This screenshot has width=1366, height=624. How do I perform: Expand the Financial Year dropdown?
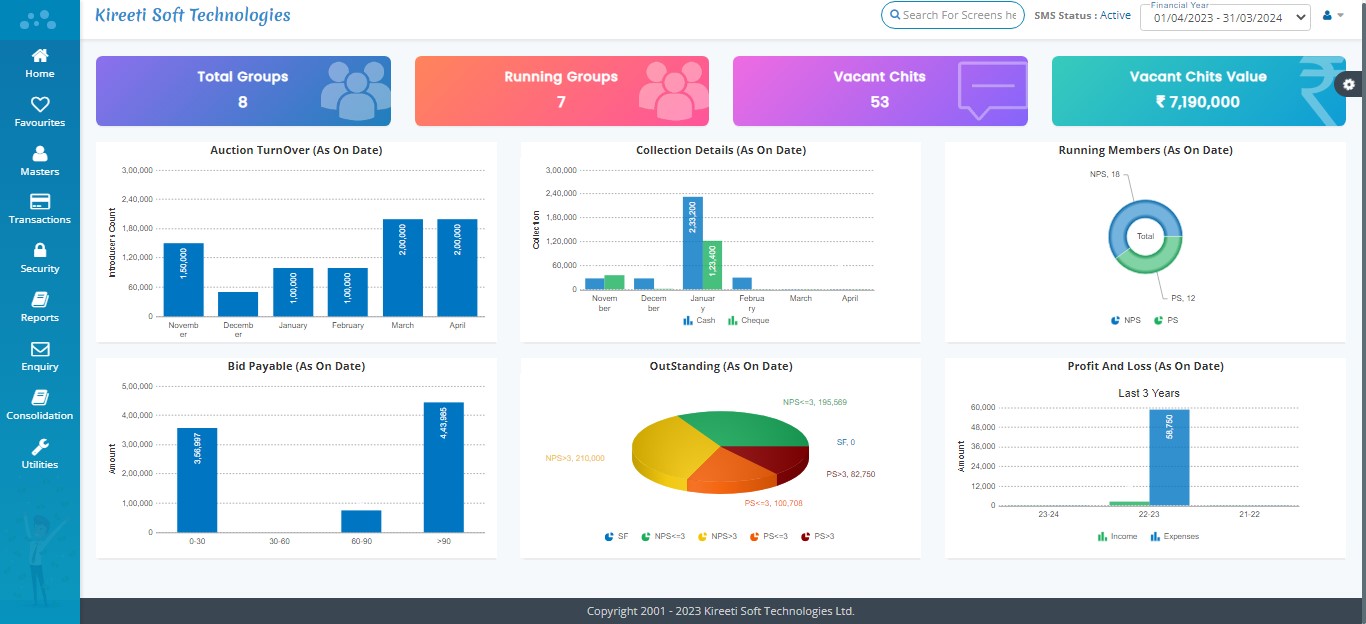tap(1225, 17)
